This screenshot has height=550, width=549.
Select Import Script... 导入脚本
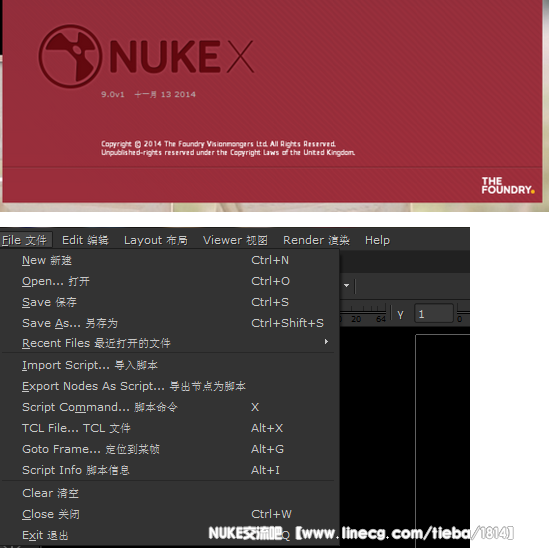coord(168,365)
